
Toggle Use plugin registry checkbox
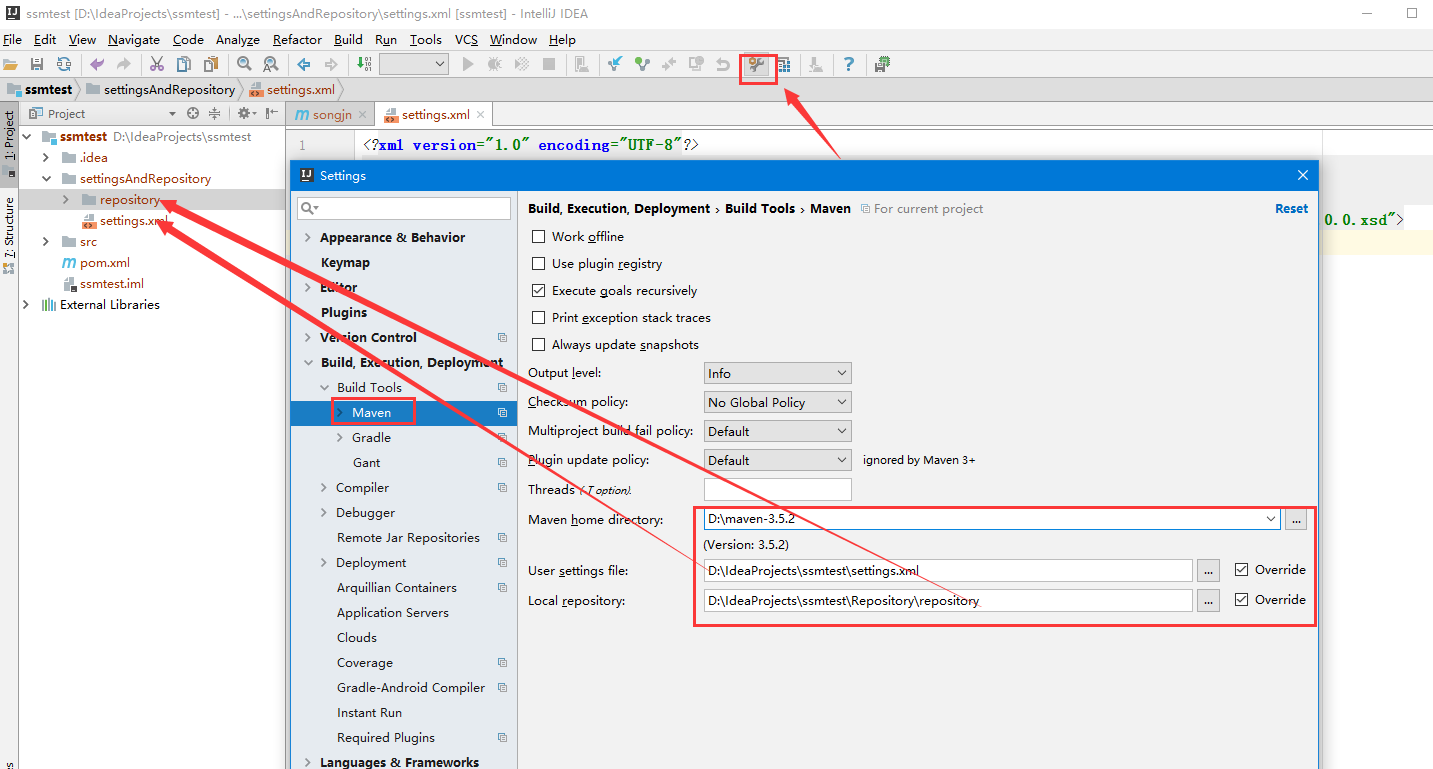pos(539,264)
